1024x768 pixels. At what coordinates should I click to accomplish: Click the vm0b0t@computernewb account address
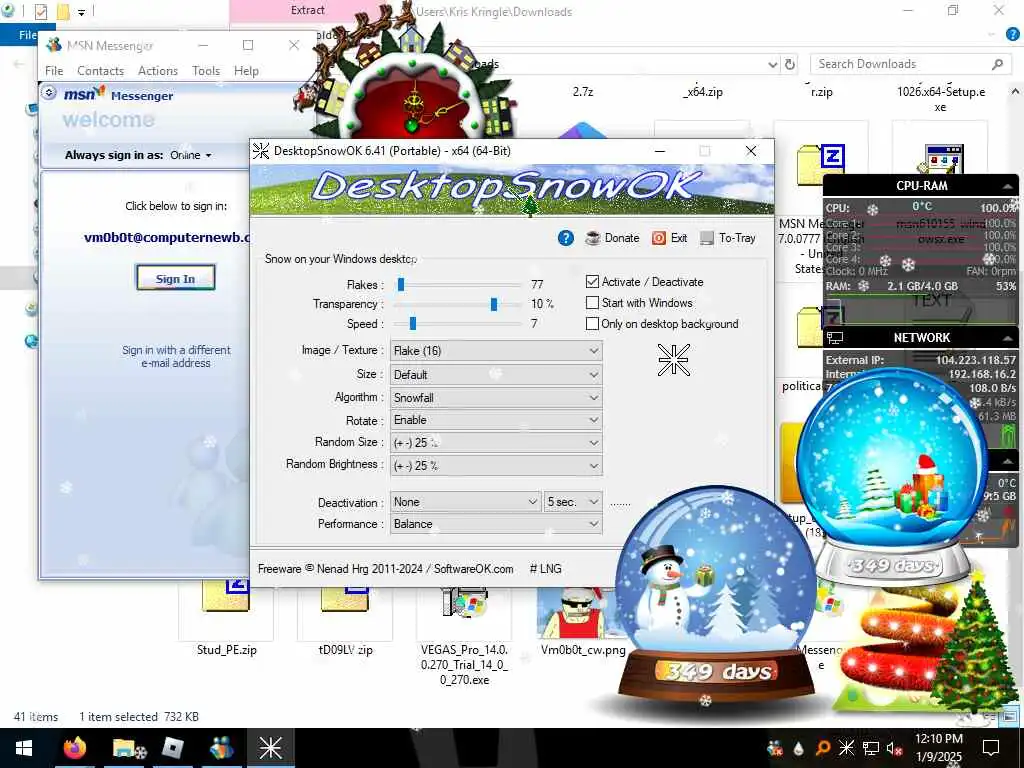click(x=167, y=238)
